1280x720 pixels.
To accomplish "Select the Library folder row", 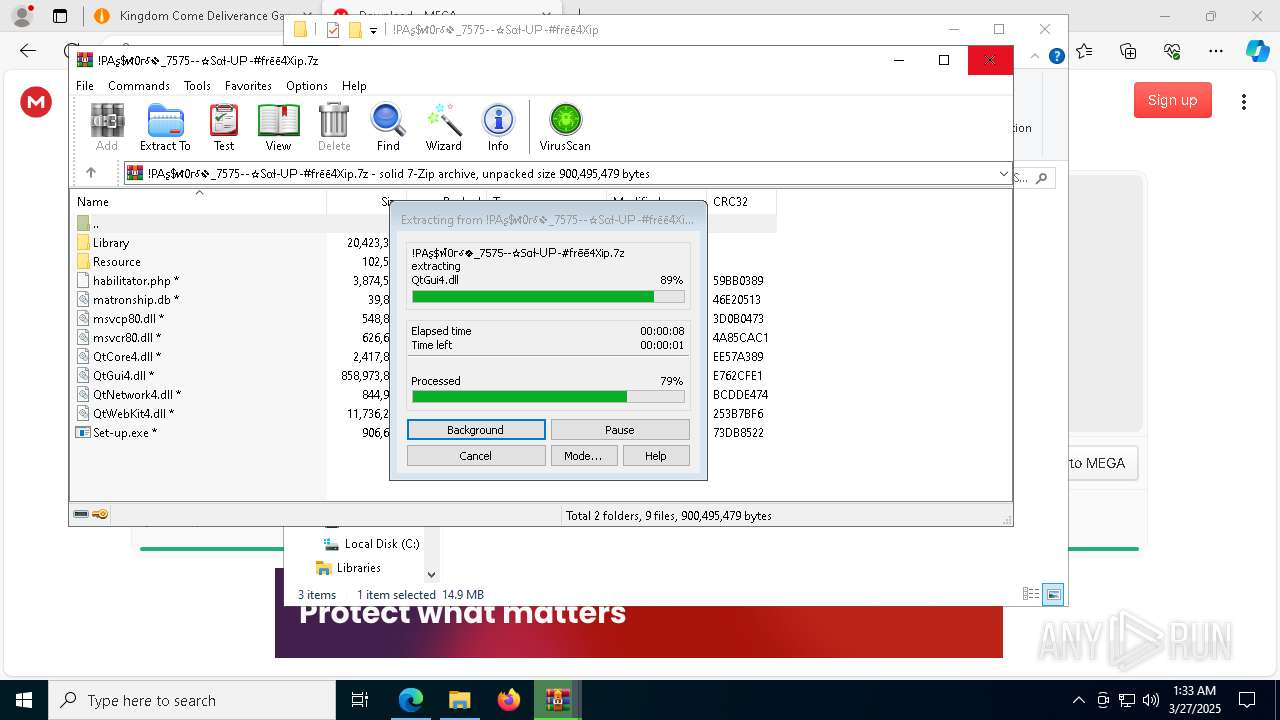I will point(111,243).
